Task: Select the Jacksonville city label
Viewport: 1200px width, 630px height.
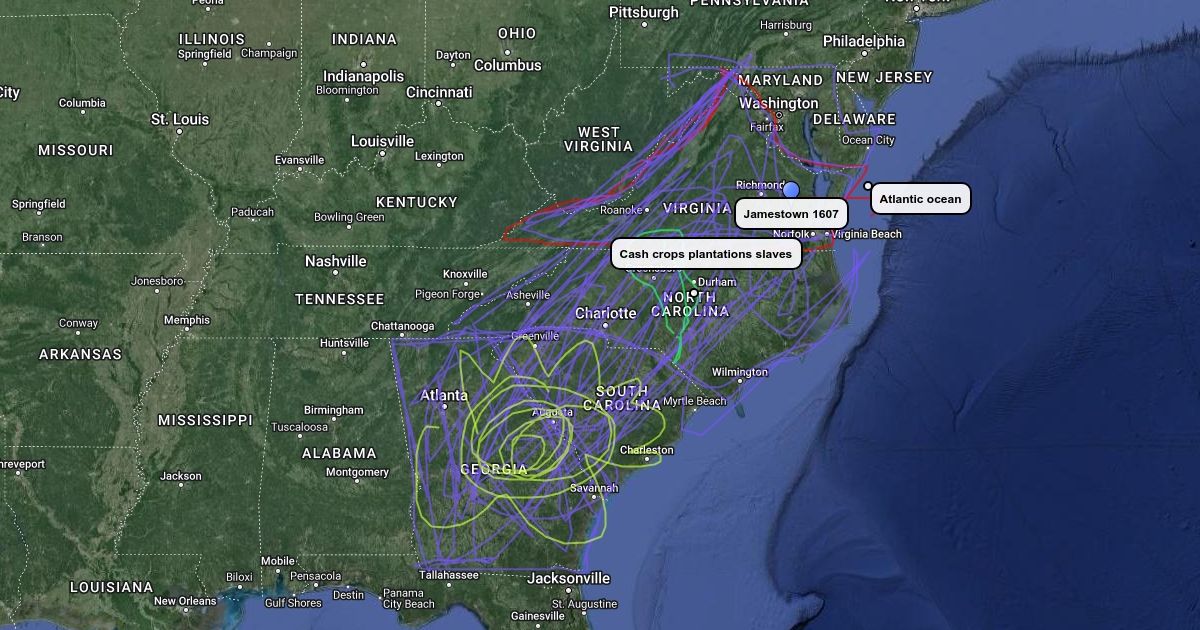Action: (568, 578)
